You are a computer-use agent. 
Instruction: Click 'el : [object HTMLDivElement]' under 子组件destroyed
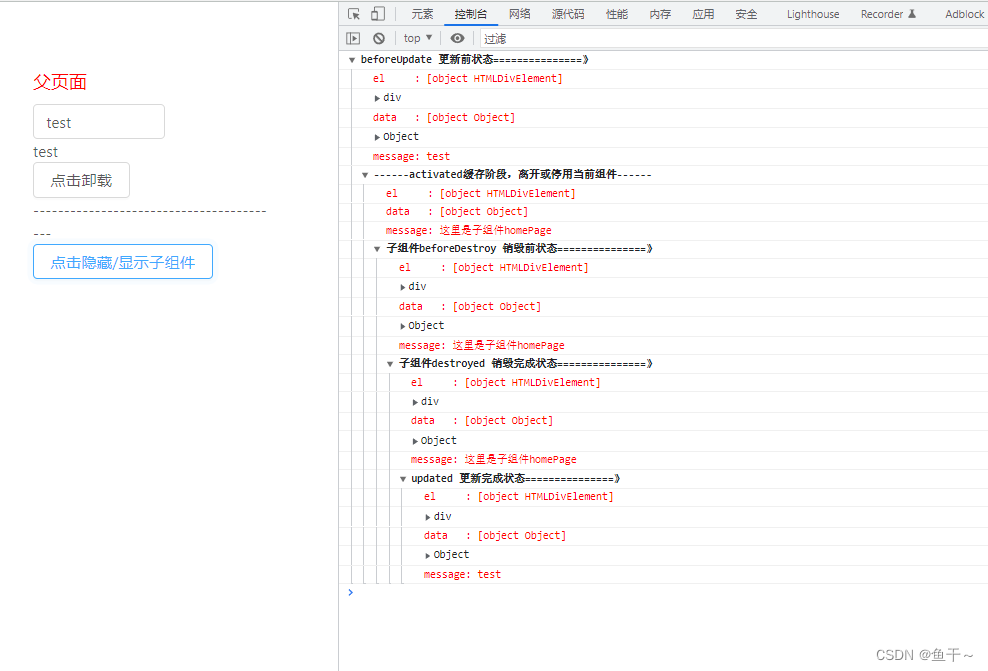pyautogui.click(x=505, y=382)
